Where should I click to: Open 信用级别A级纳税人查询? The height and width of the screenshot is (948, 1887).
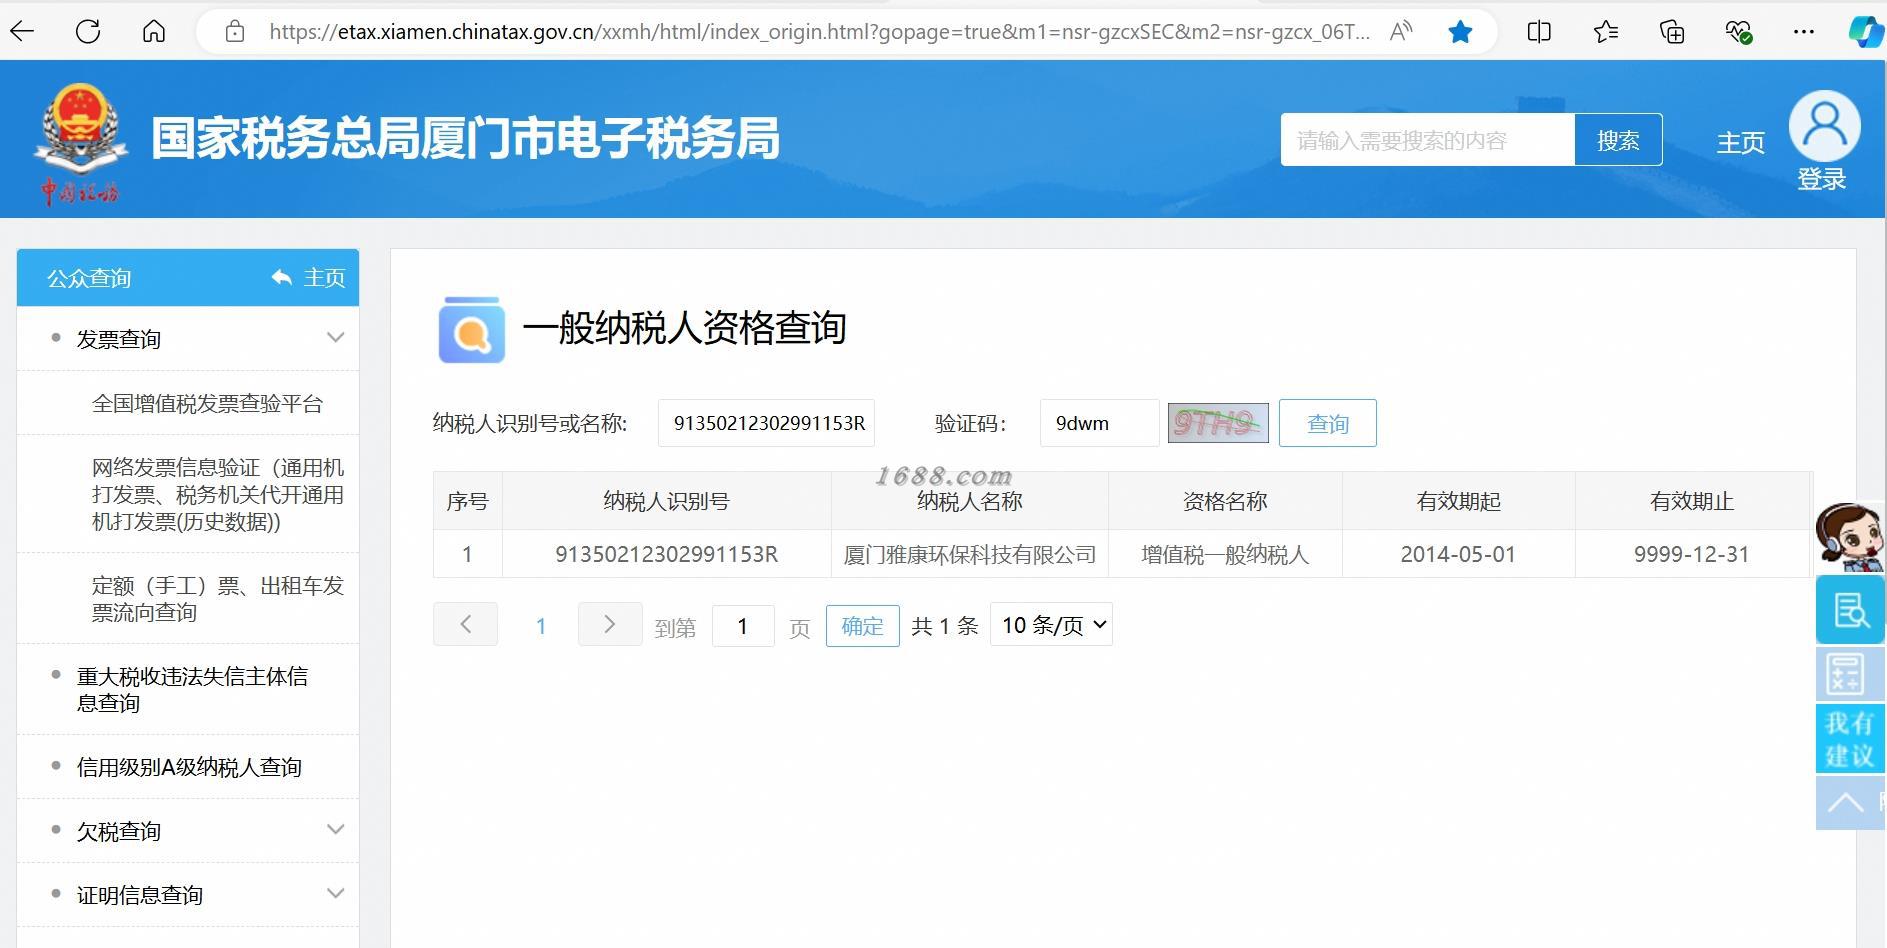189,767
